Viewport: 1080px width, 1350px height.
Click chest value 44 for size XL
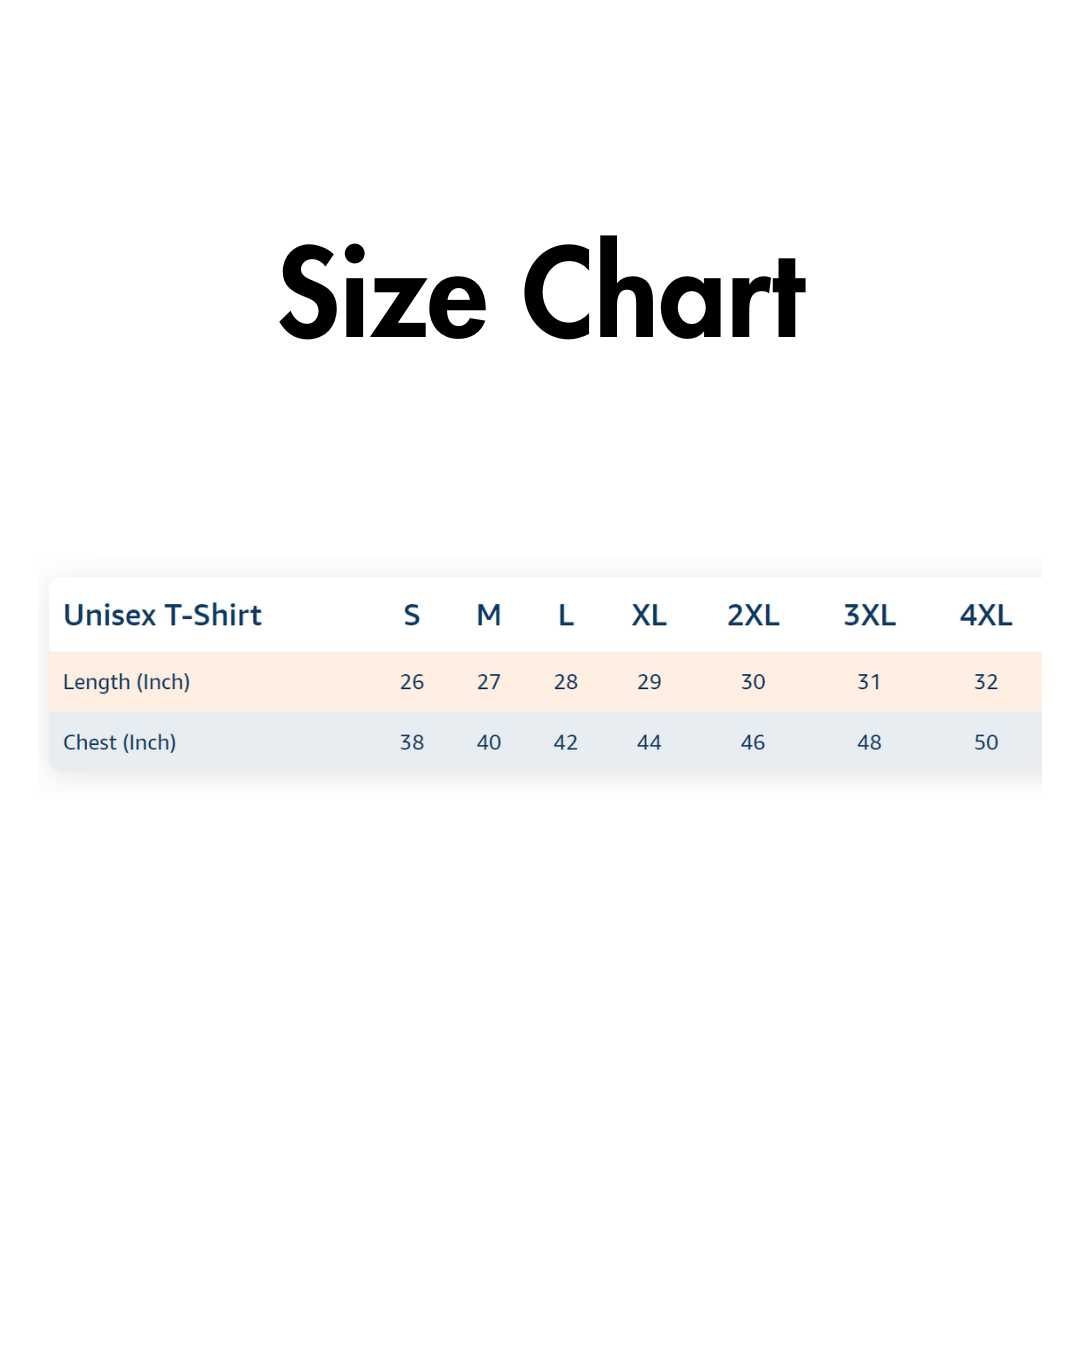point(649,742)
